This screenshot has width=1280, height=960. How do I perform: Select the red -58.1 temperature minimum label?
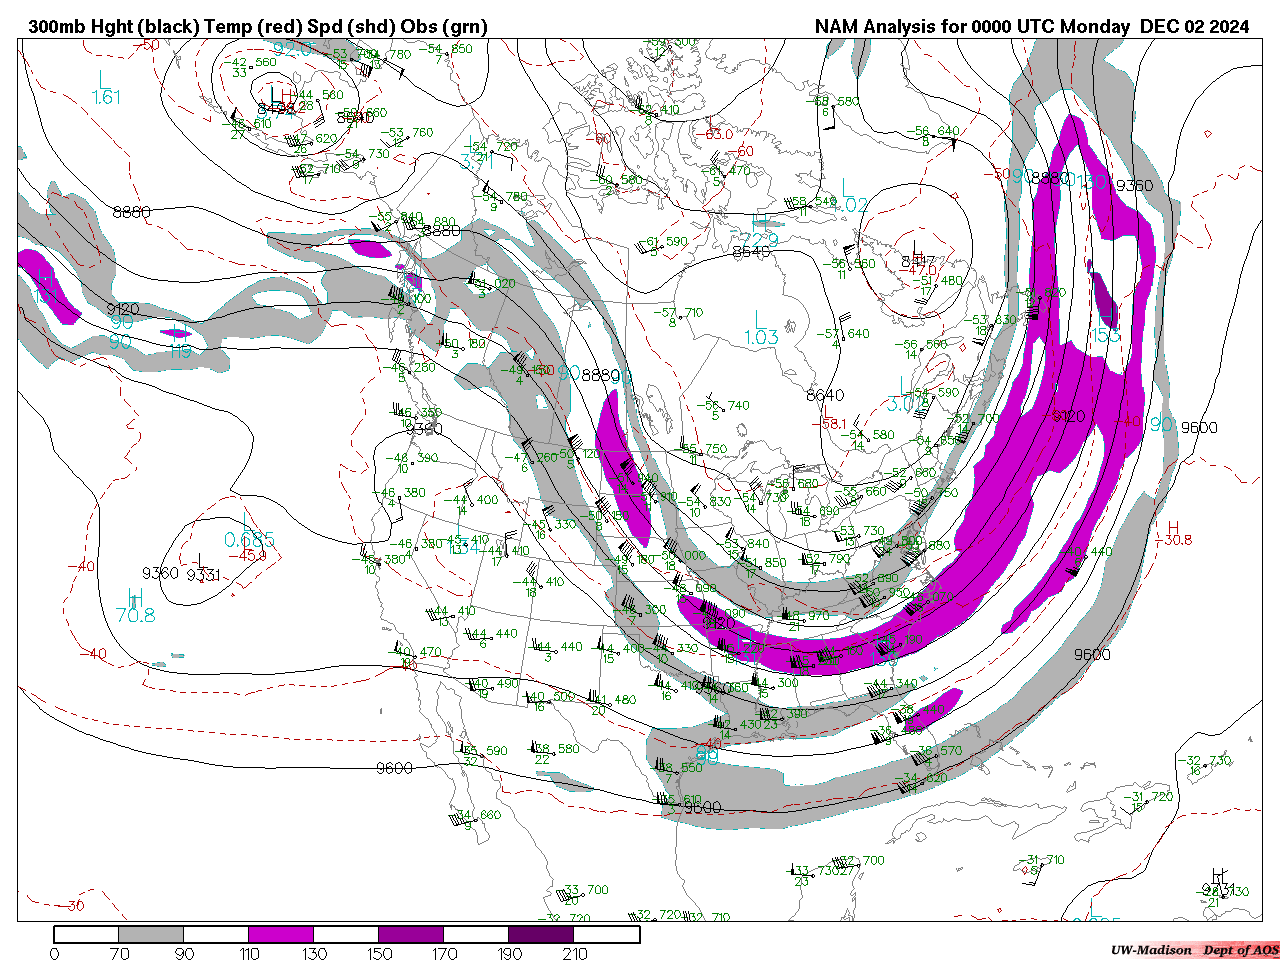(834, 424)
